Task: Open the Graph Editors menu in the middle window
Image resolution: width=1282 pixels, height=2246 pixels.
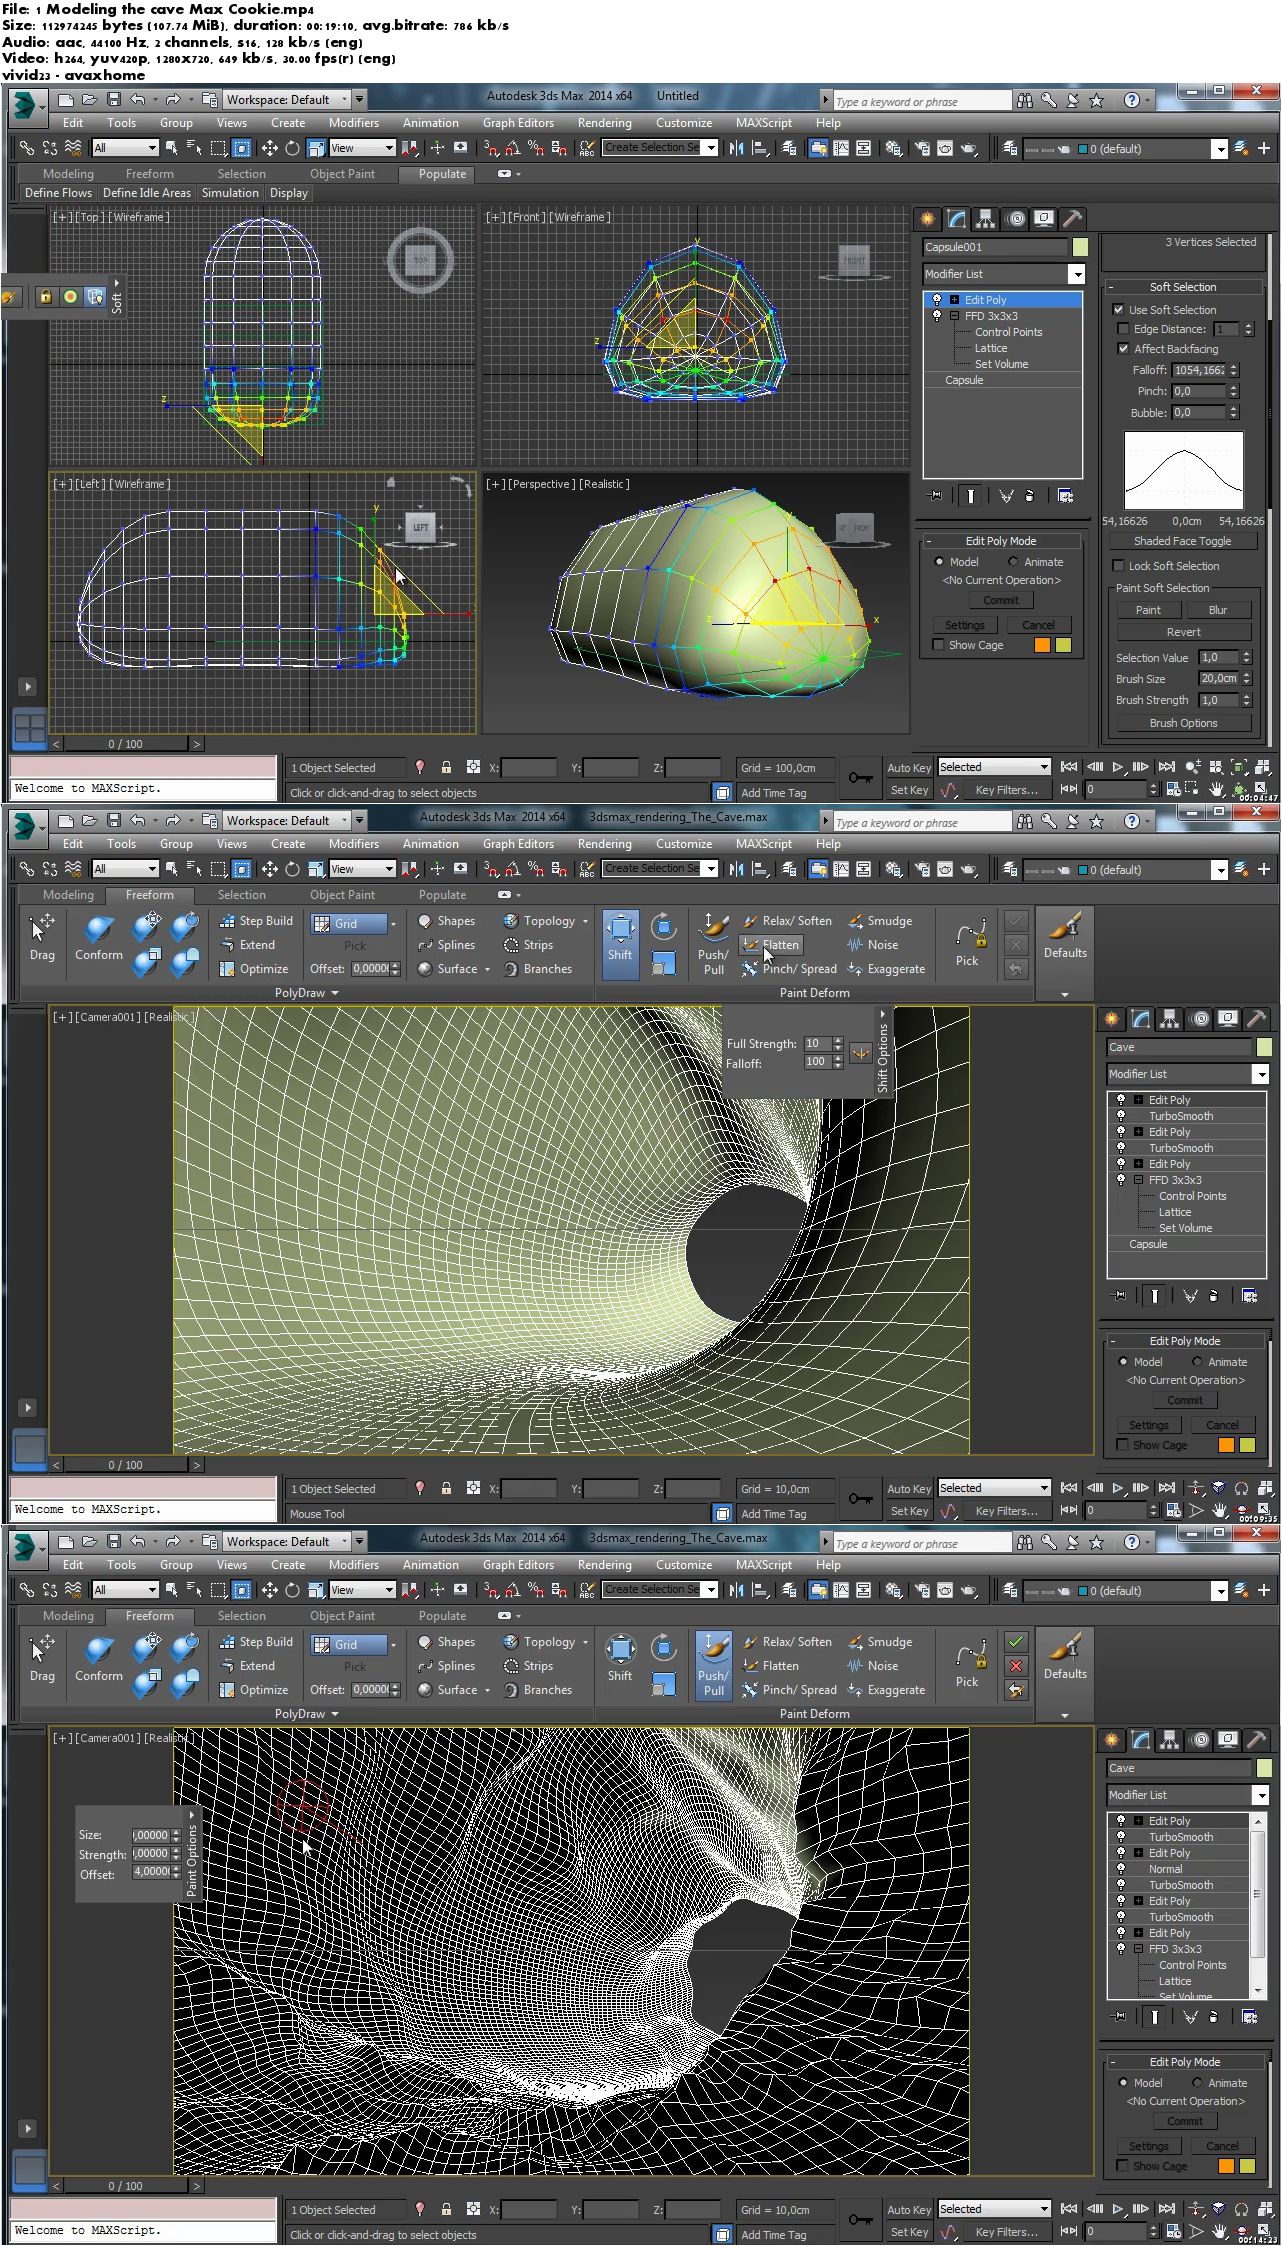Action: pos(518,844)
